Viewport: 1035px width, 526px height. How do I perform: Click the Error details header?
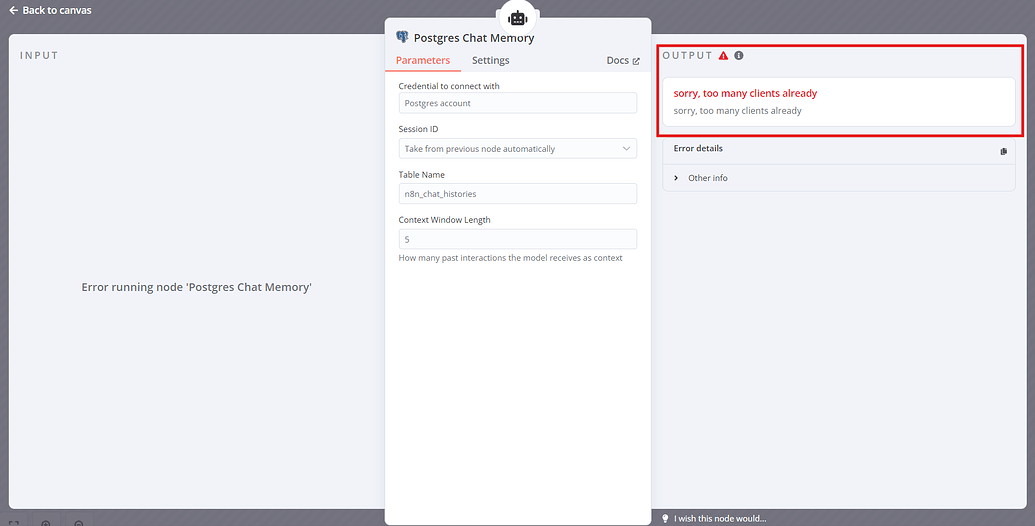698,148
